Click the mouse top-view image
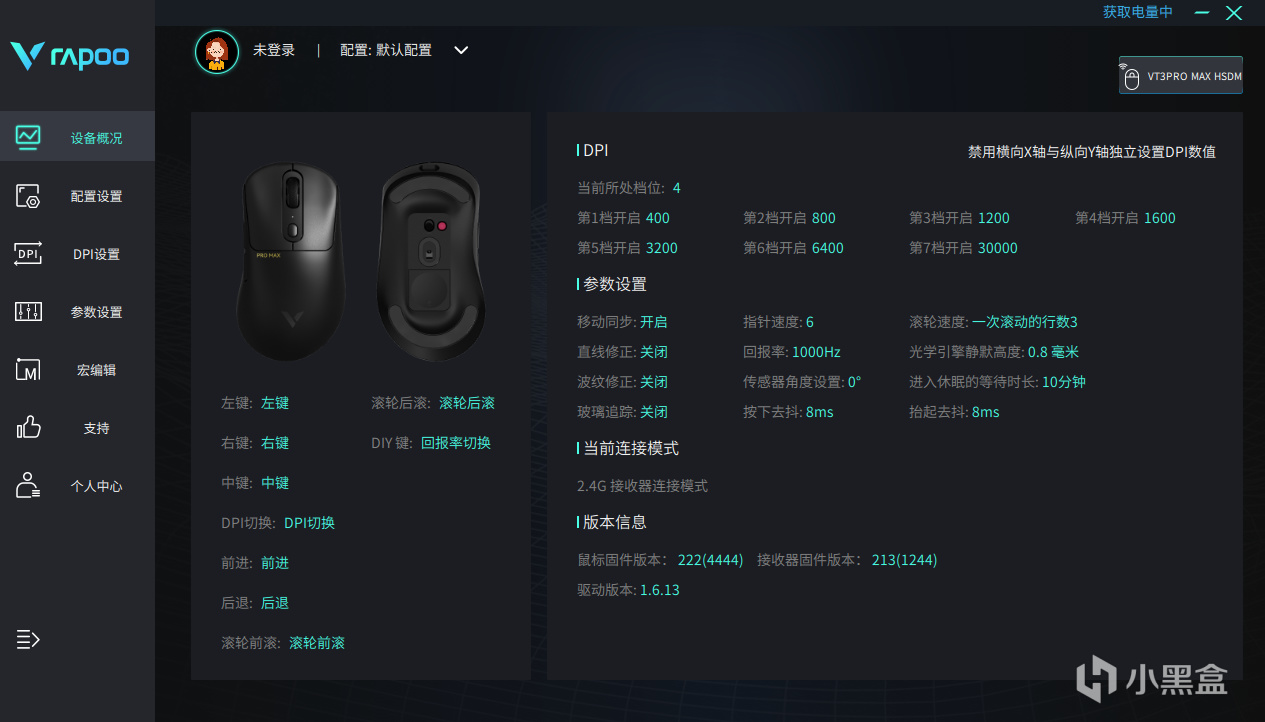 click(x=292, y=262)
